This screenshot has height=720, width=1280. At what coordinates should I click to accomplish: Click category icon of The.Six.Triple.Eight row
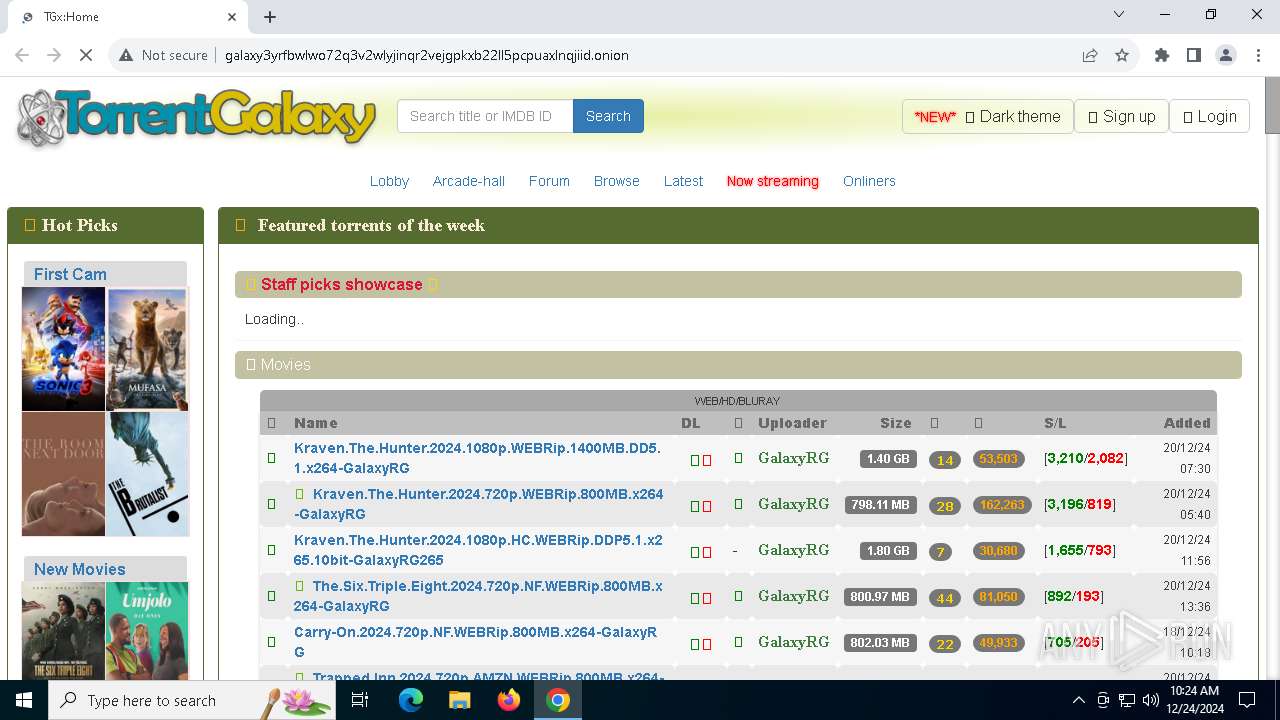[x=271, y=596]
